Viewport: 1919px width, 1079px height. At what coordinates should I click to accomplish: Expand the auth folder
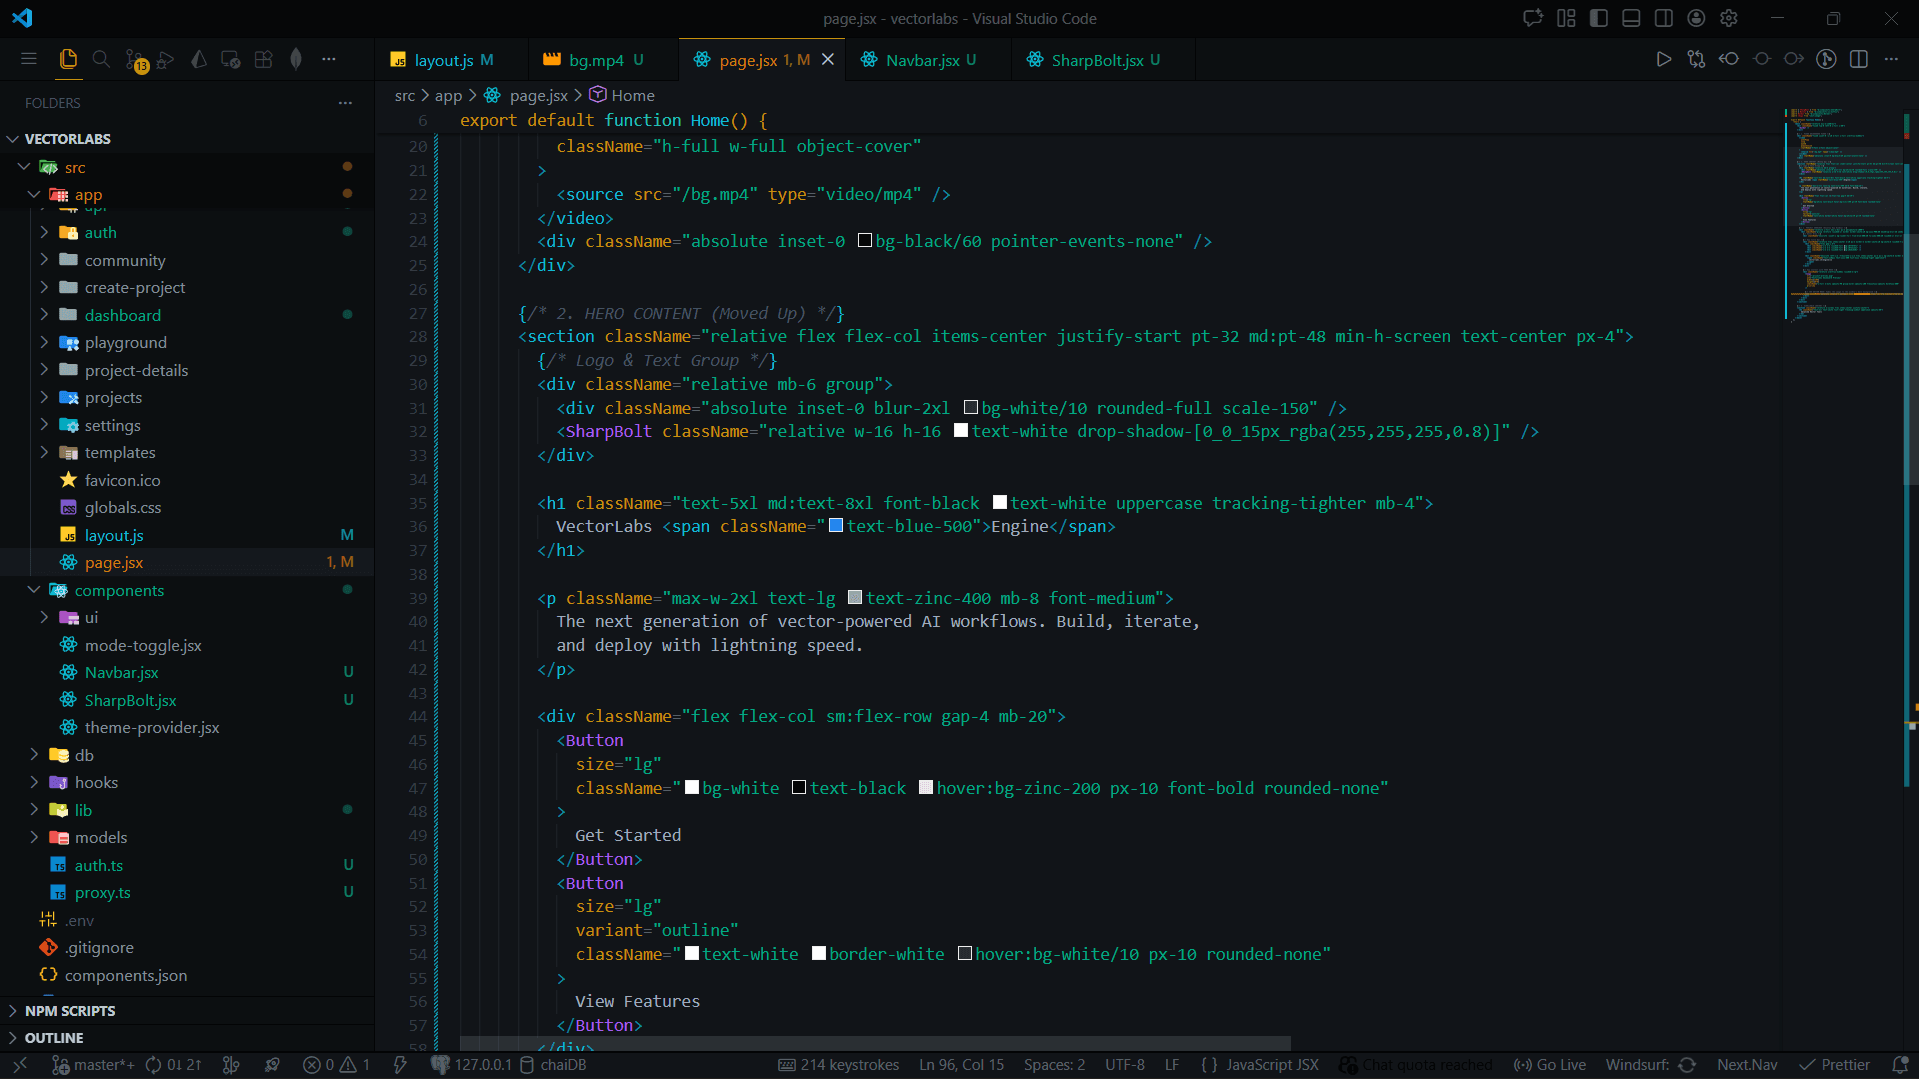(44, 232)
